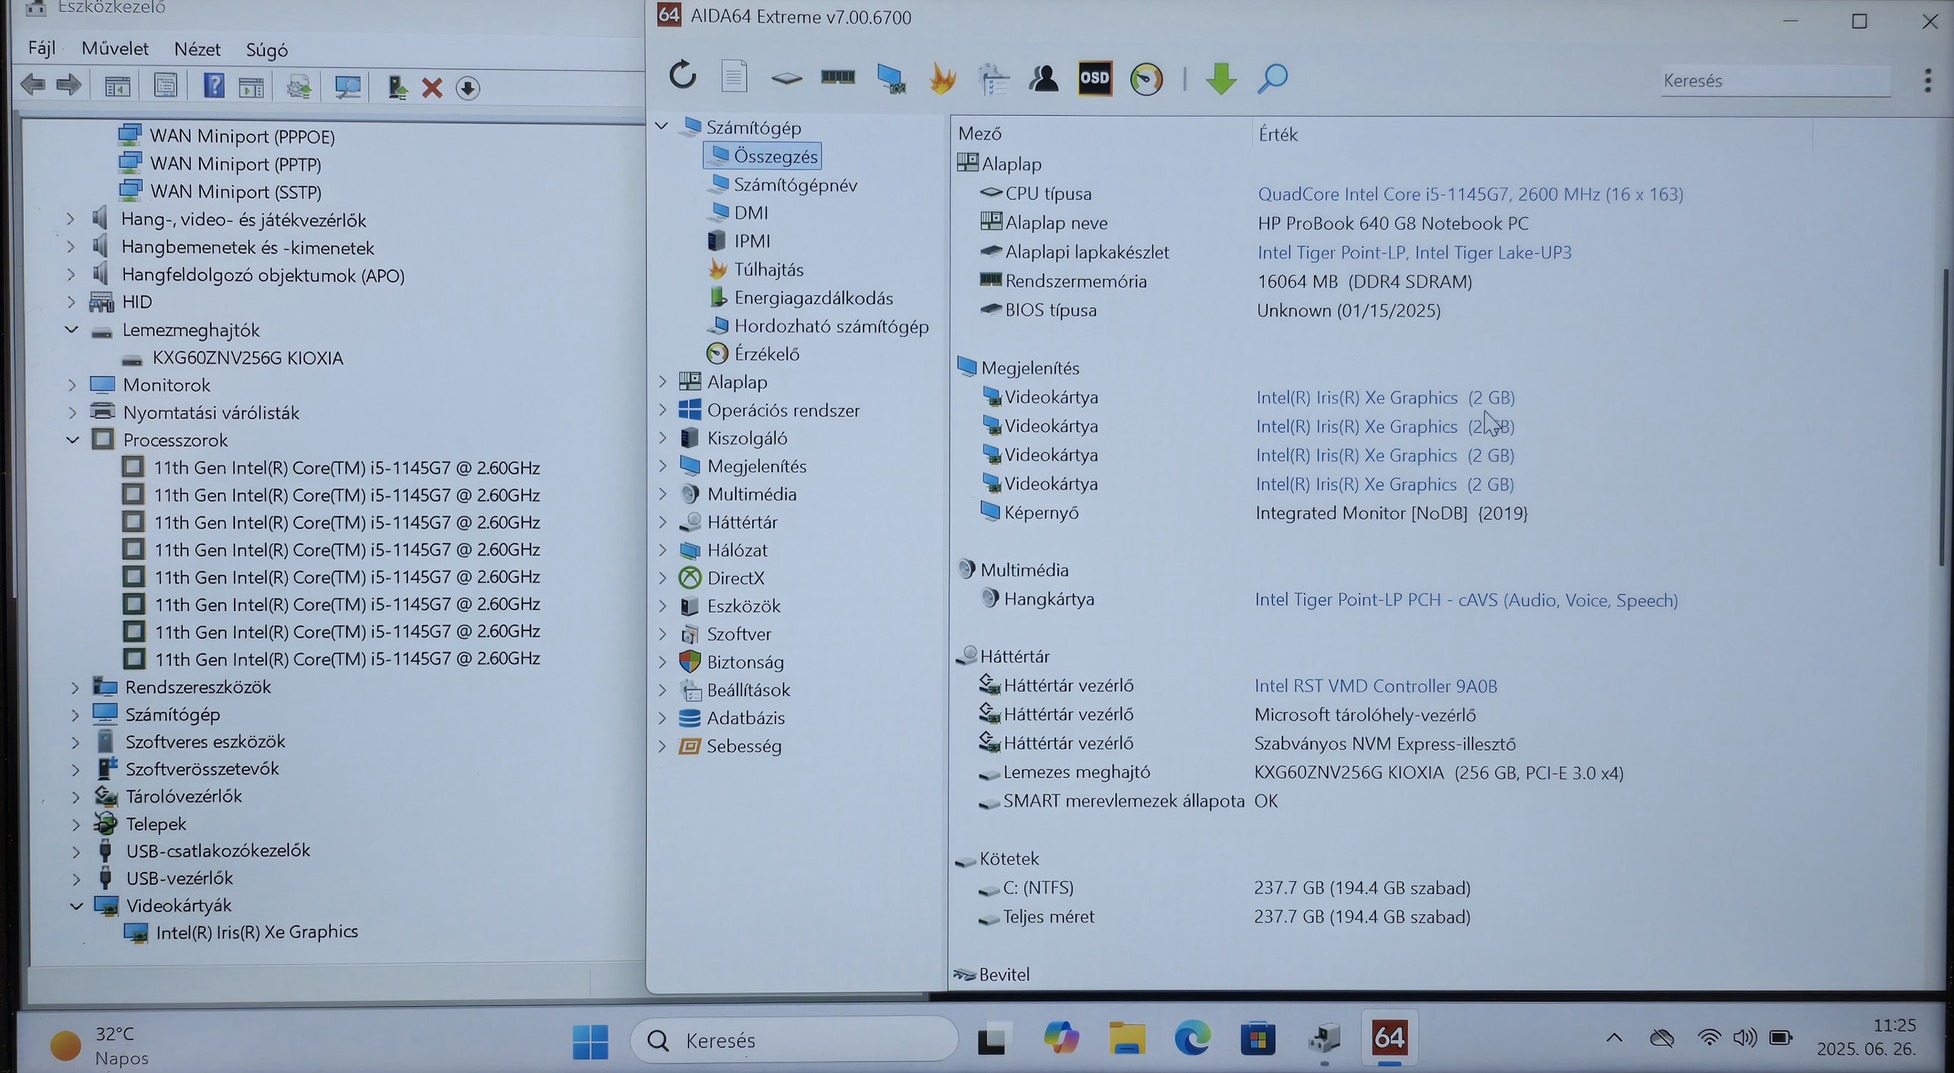Viewport: 1954px width, 1073px height.
Task: Open the QuadCore Intel Core i5-1145G7 link
Action: (1470, 194)
